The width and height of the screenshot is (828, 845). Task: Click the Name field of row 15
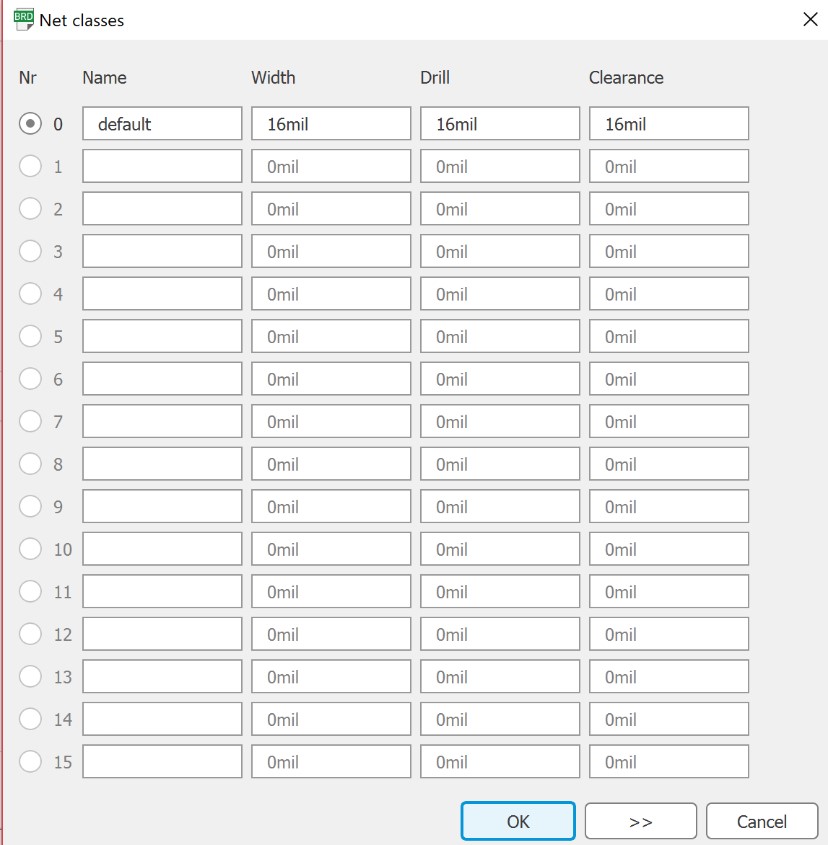pos(162,762)
